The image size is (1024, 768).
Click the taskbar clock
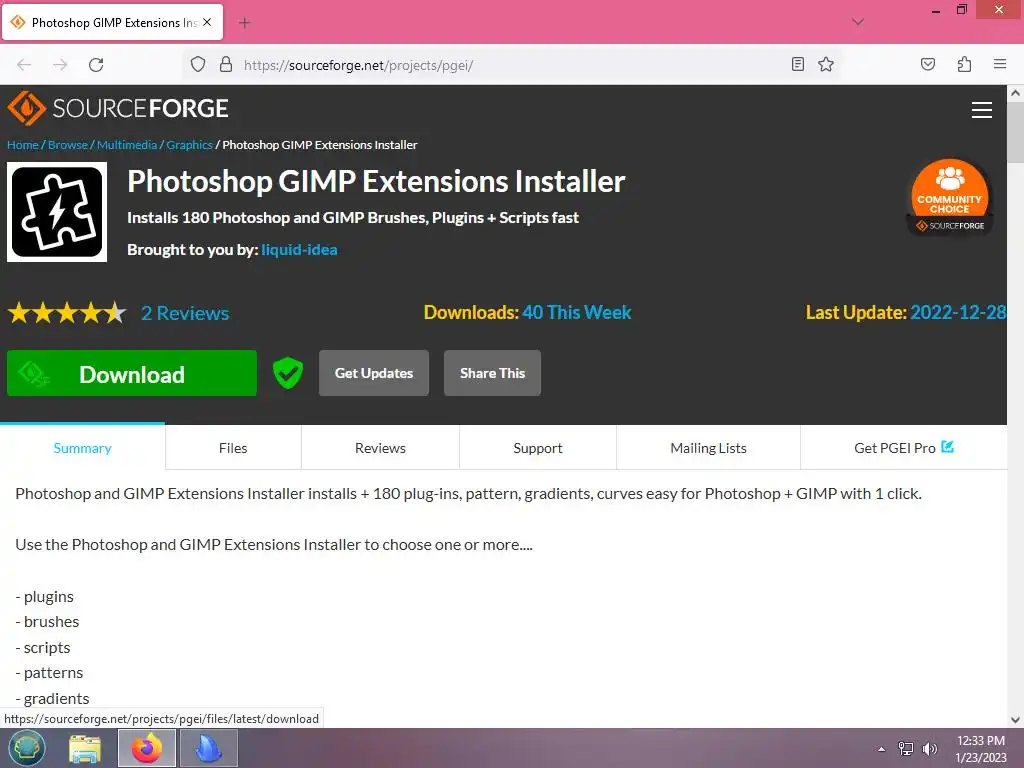tap(981, 749)
